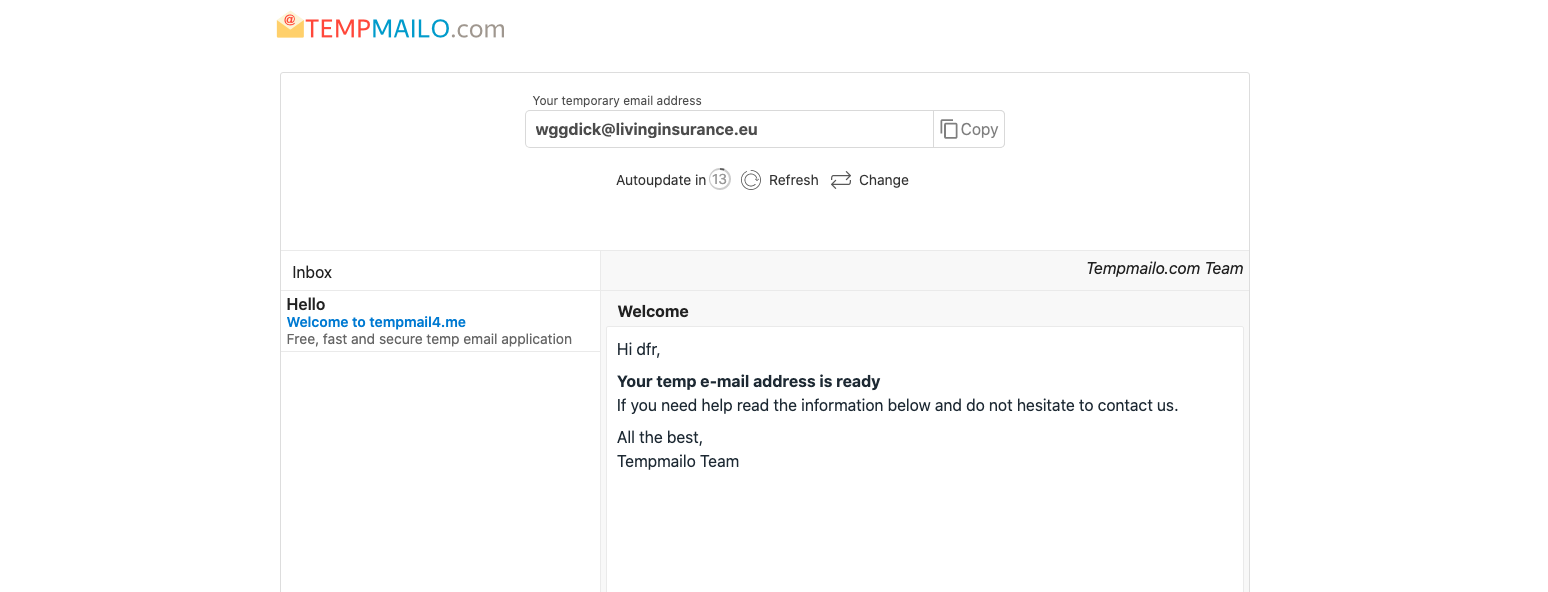Click 'Your temp e-mail address is ready' text
The image size is (1548, 592).
(x=749, y=381)
